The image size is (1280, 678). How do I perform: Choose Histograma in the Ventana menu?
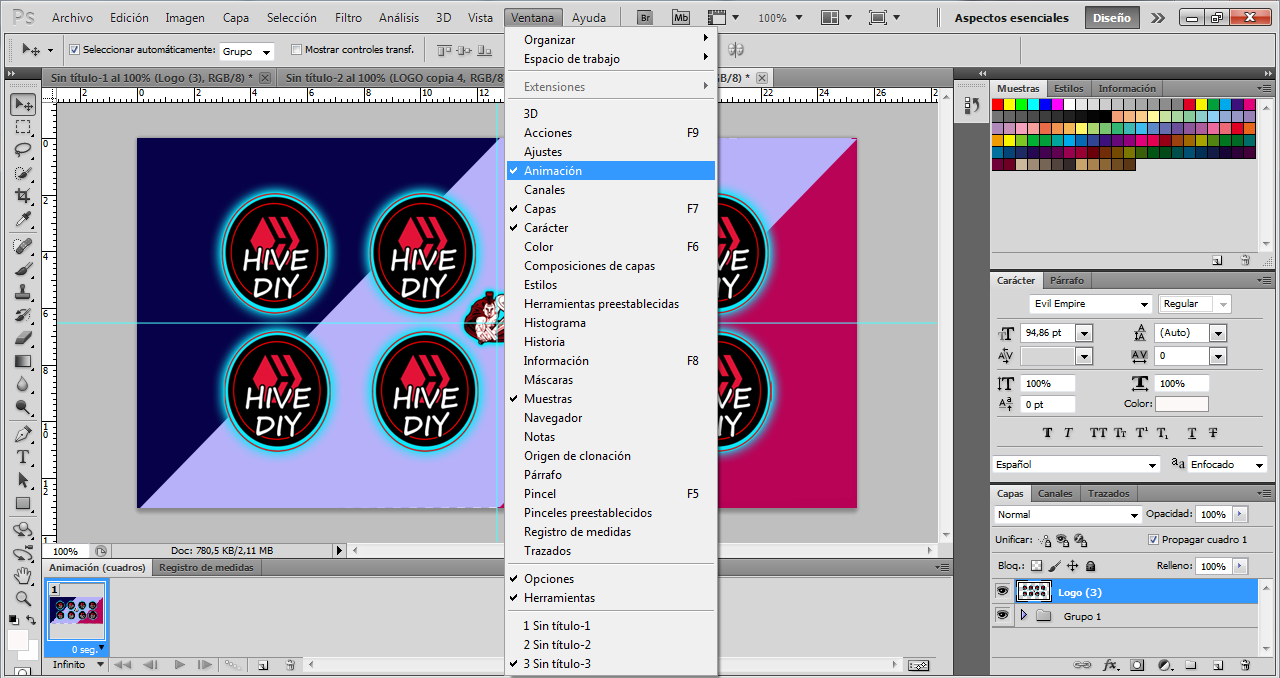click(555, 323)
